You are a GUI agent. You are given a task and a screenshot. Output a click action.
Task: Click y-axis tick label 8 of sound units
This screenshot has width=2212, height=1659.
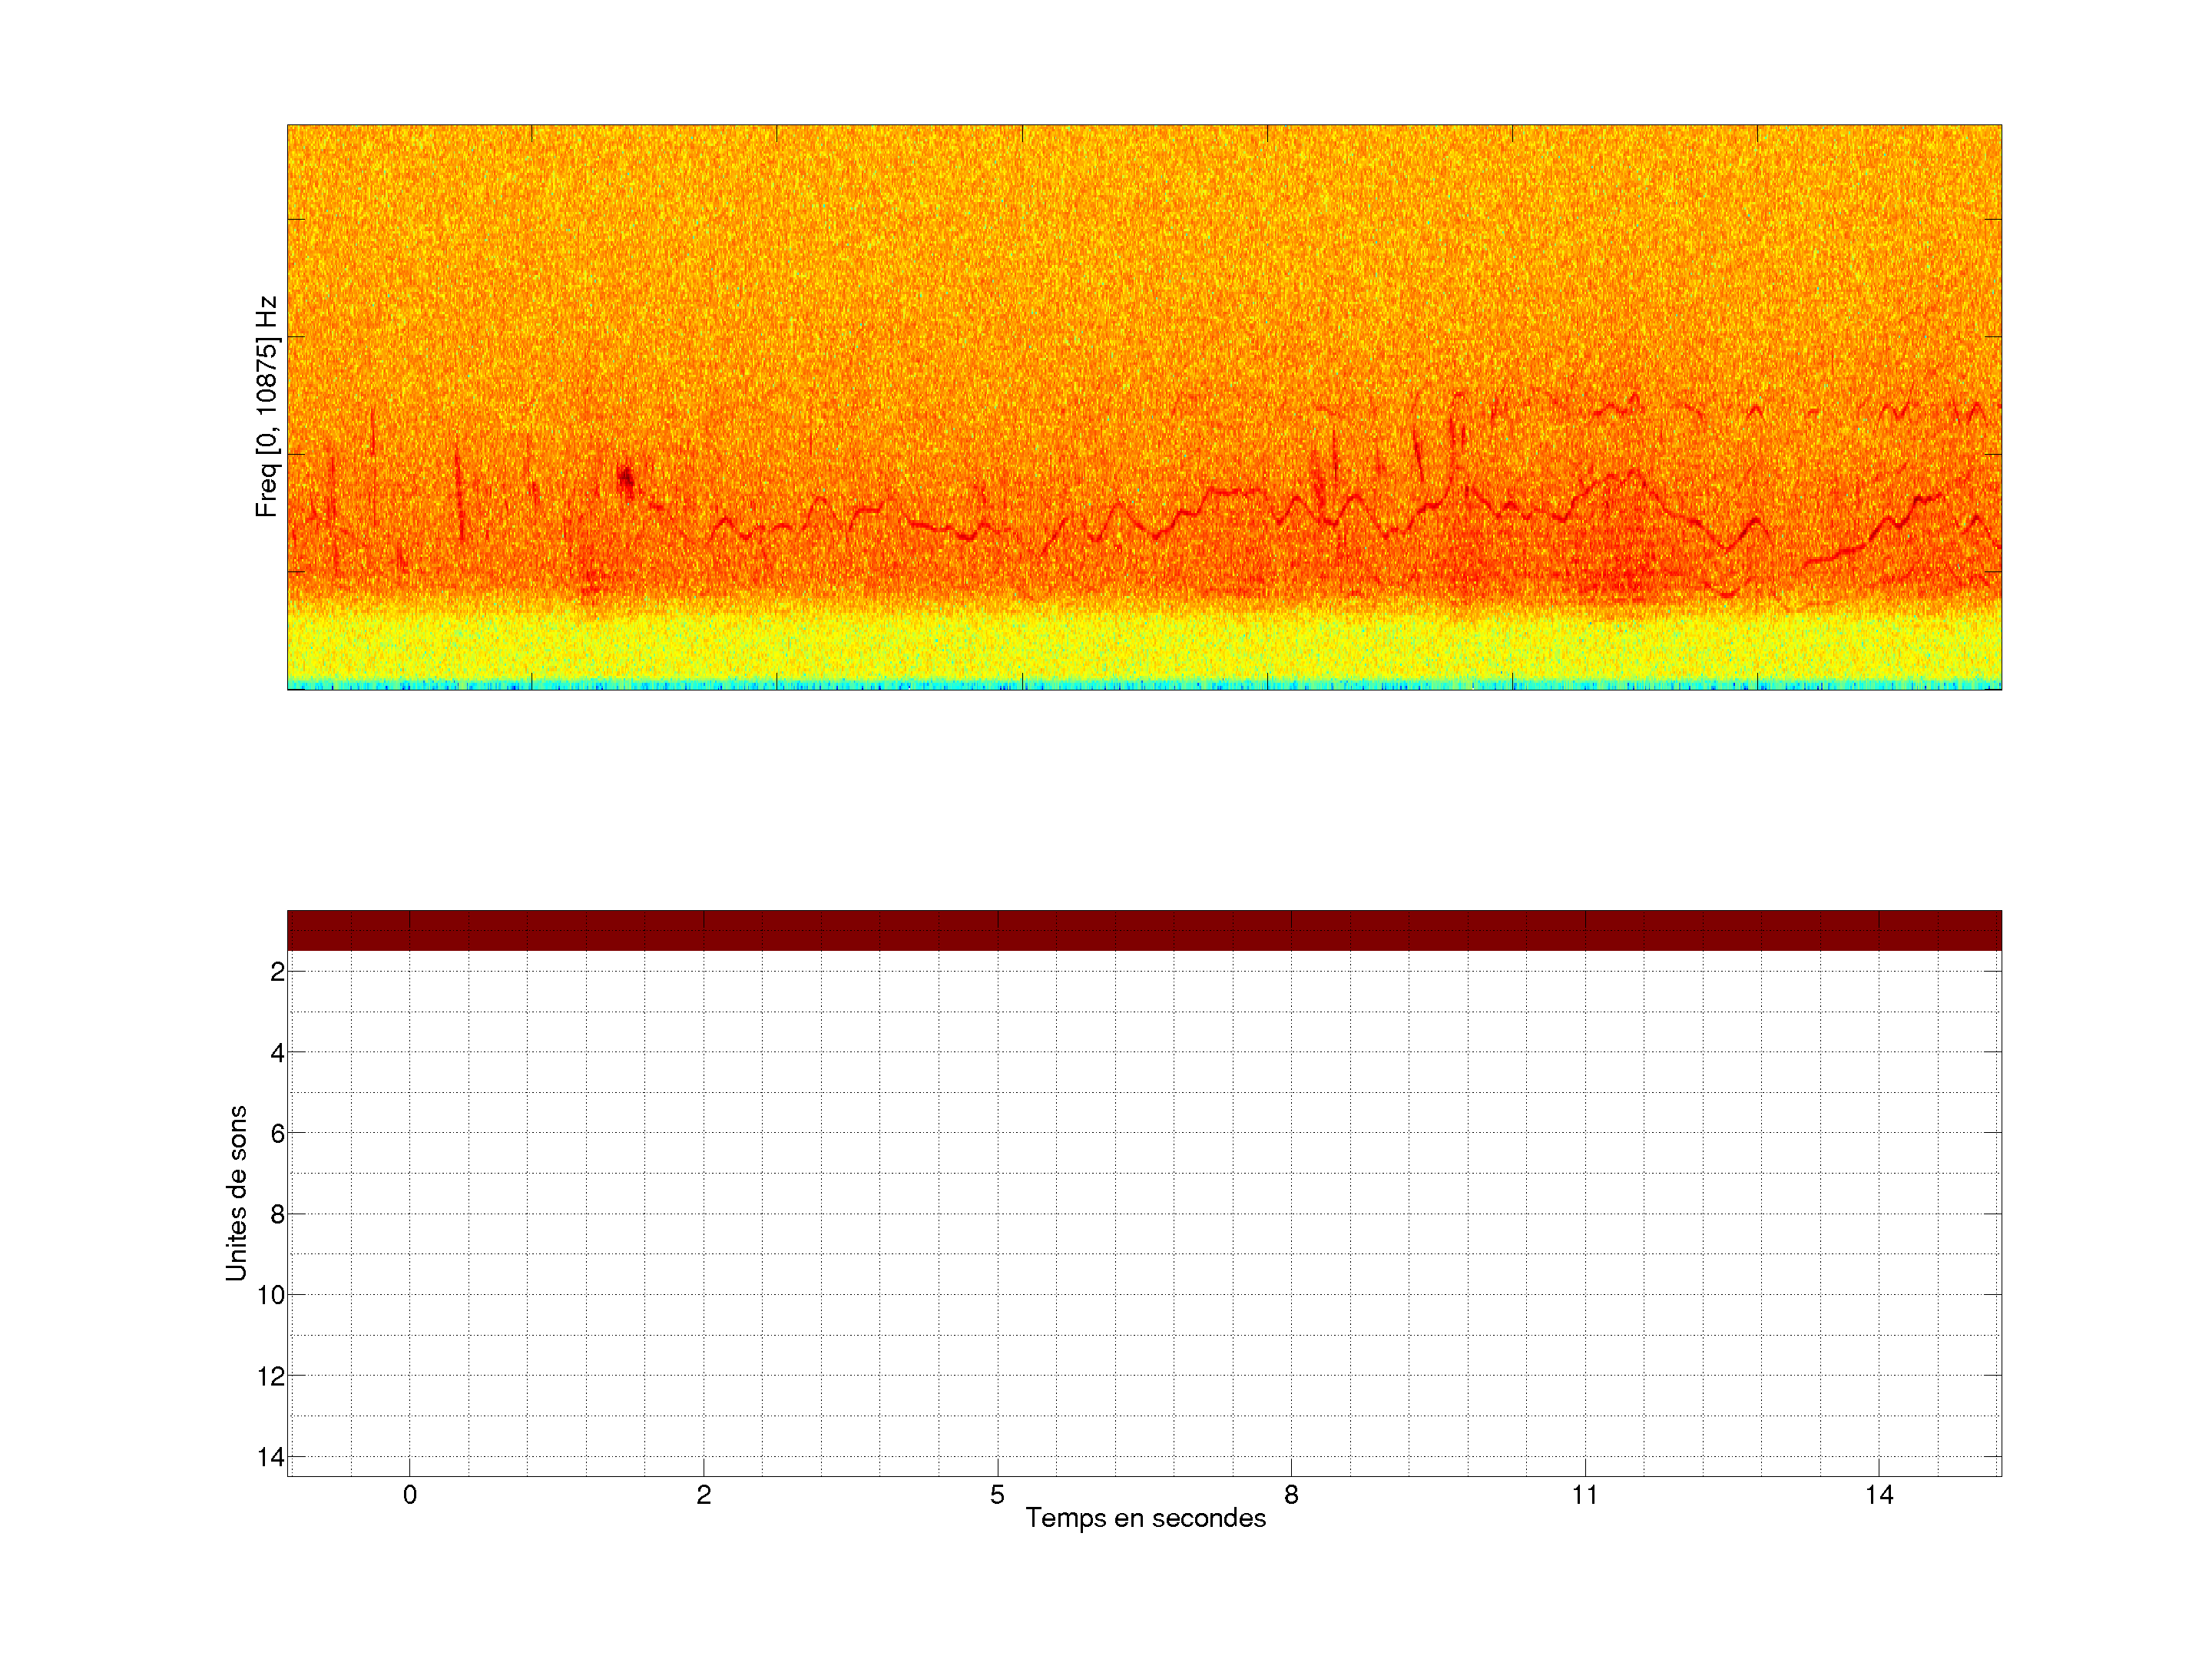point(277,1215)
